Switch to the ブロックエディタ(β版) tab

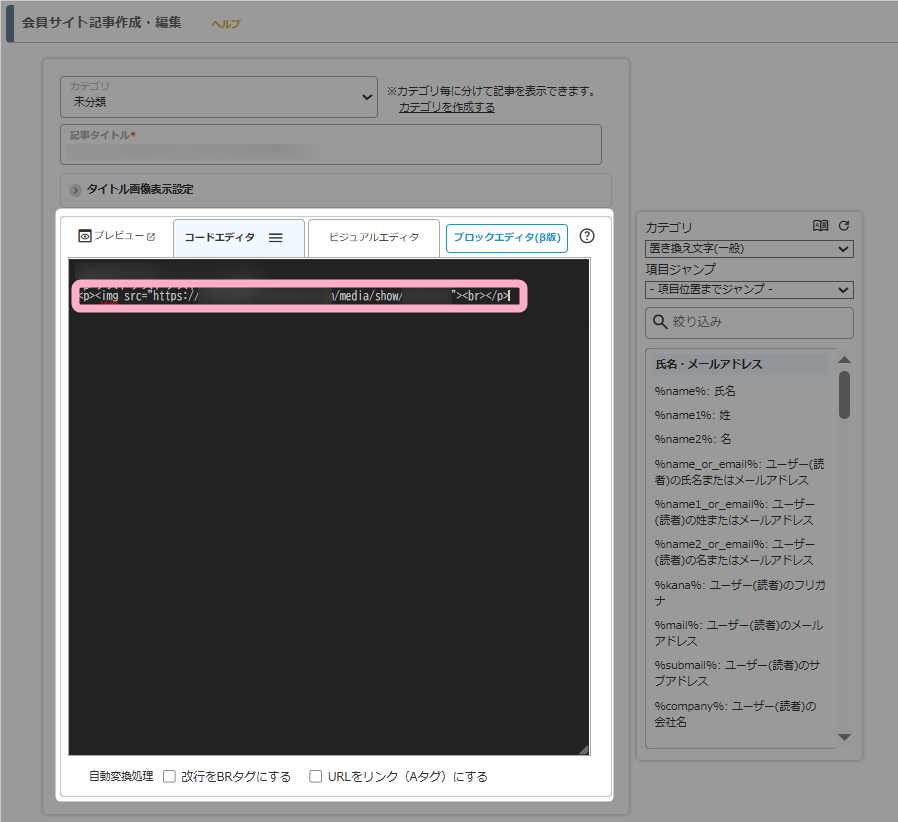point(506,238)
